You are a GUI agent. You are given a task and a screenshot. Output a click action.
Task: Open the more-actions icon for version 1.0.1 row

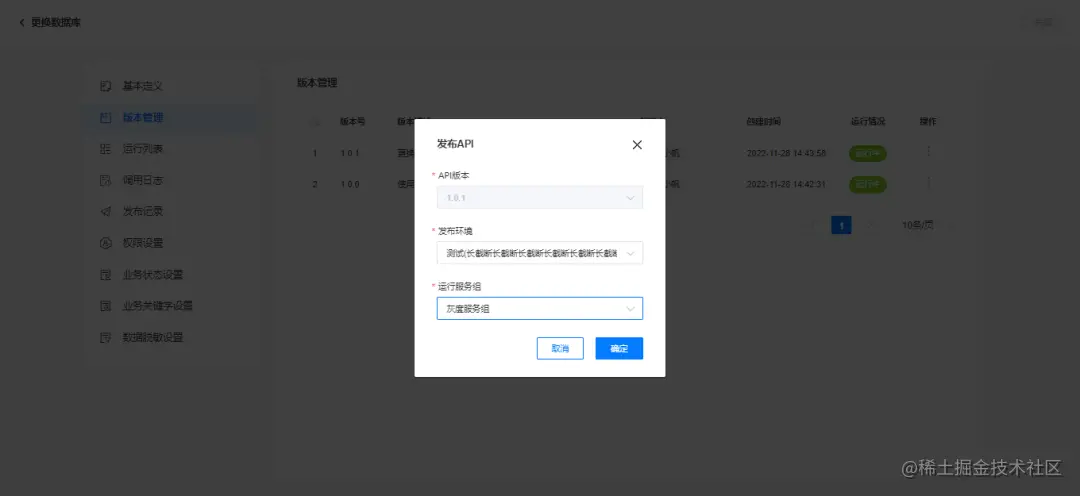928,151
